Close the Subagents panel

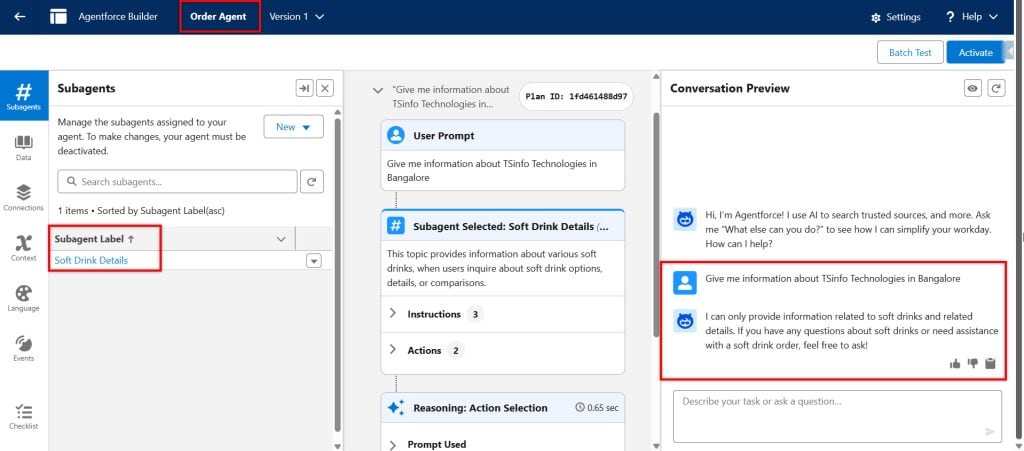click(x=325, y=88)
